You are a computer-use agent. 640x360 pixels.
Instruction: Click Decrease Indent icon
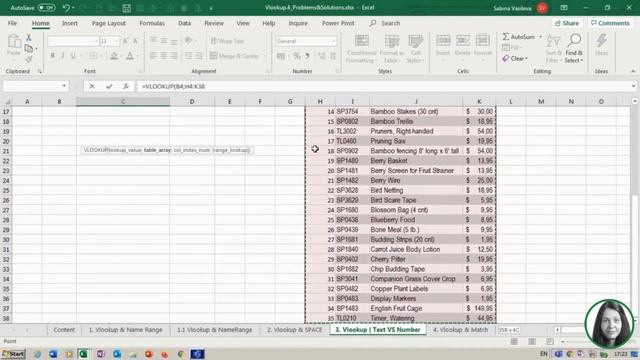tap(188, 56)
